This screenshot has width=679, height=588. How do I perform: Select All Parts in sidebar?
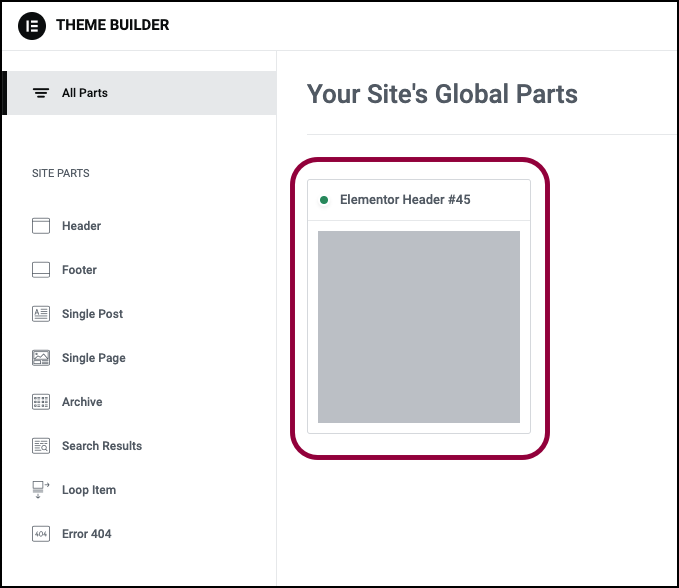tap(139, 93)
